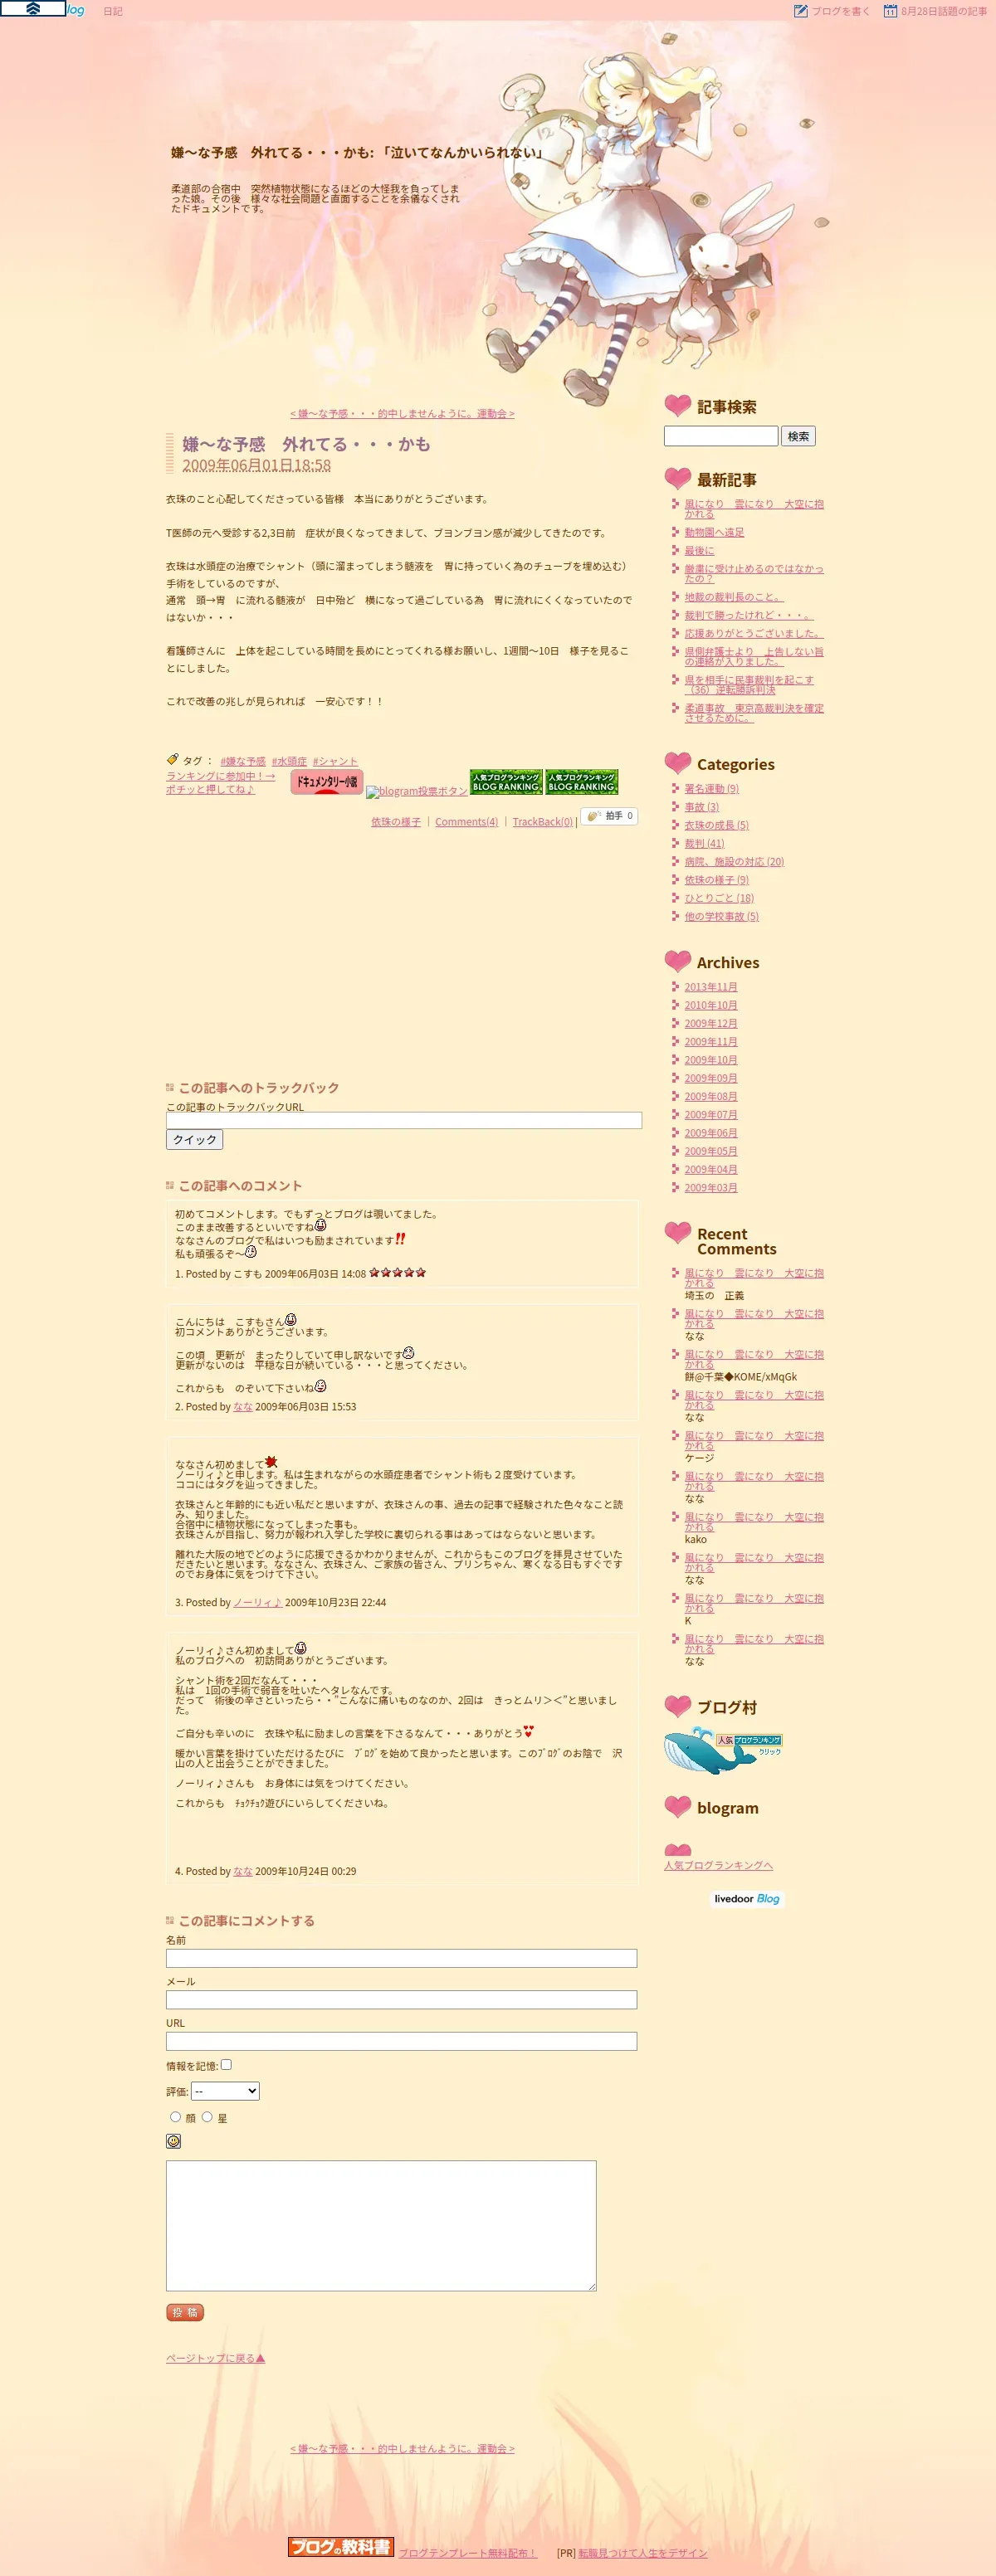996x2576 pixels.
Task: Open archive 2013年11月
Action: [x=711, y=987]
